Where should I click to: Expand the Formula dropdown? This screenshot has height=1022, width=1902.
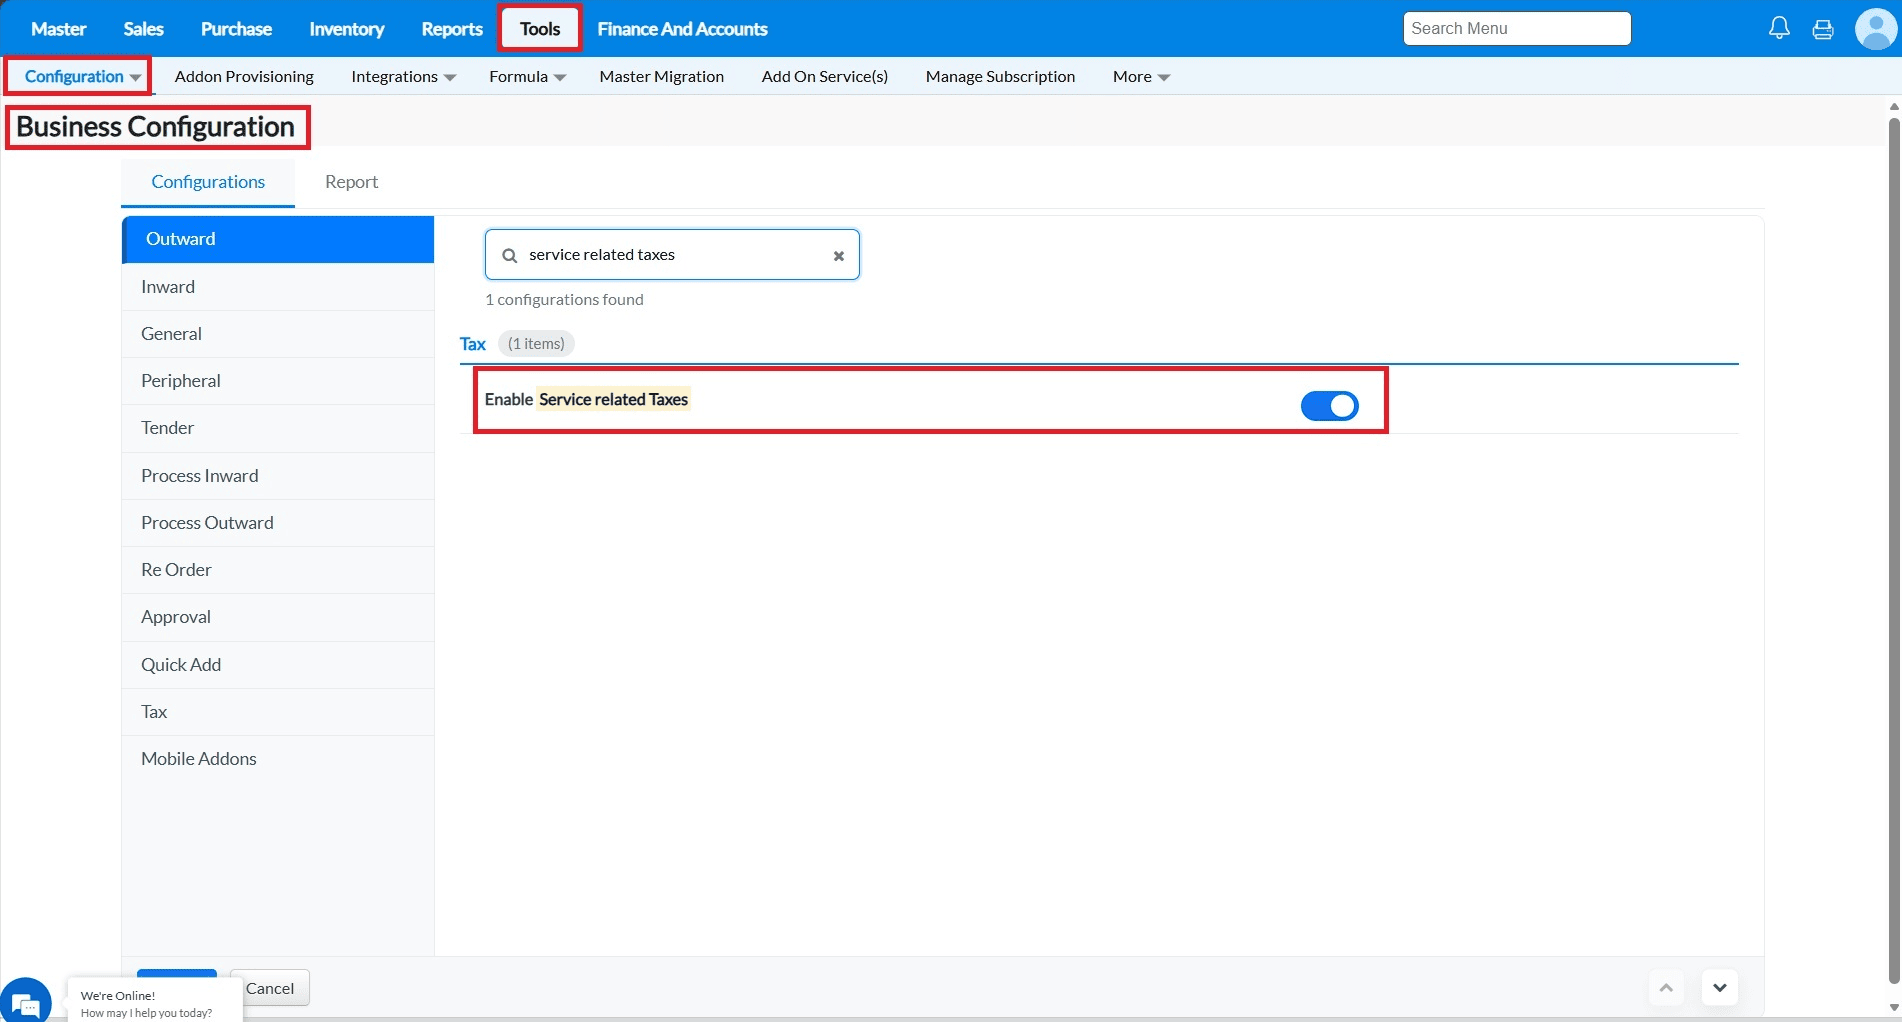527,76
